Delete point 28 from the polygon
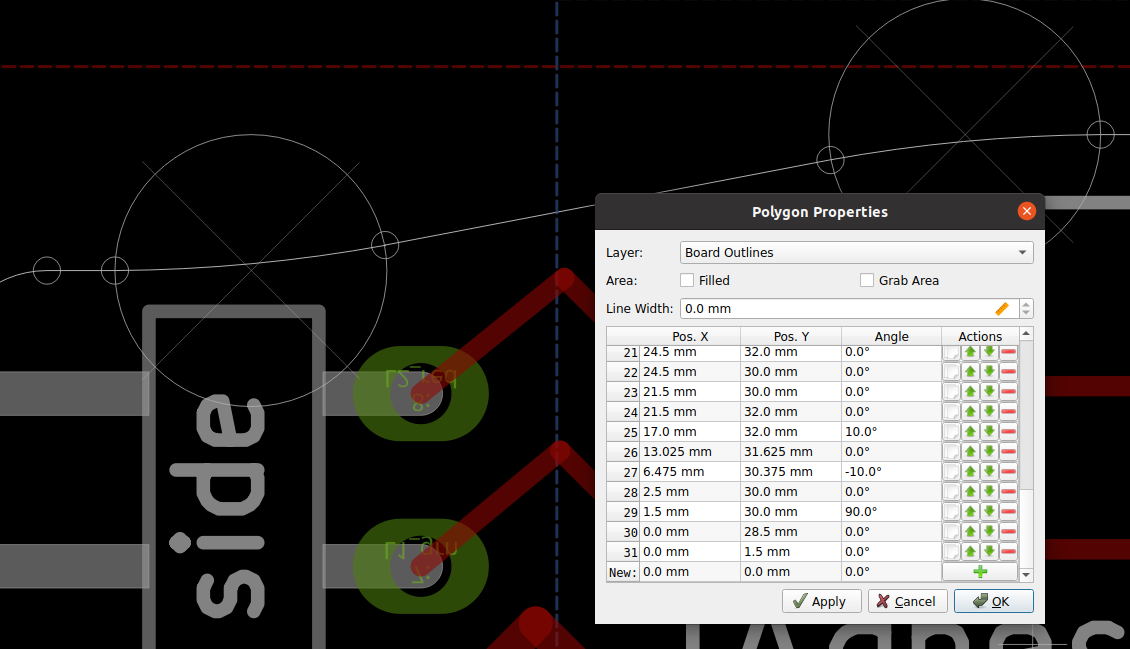 click(x=1008, y=491)
